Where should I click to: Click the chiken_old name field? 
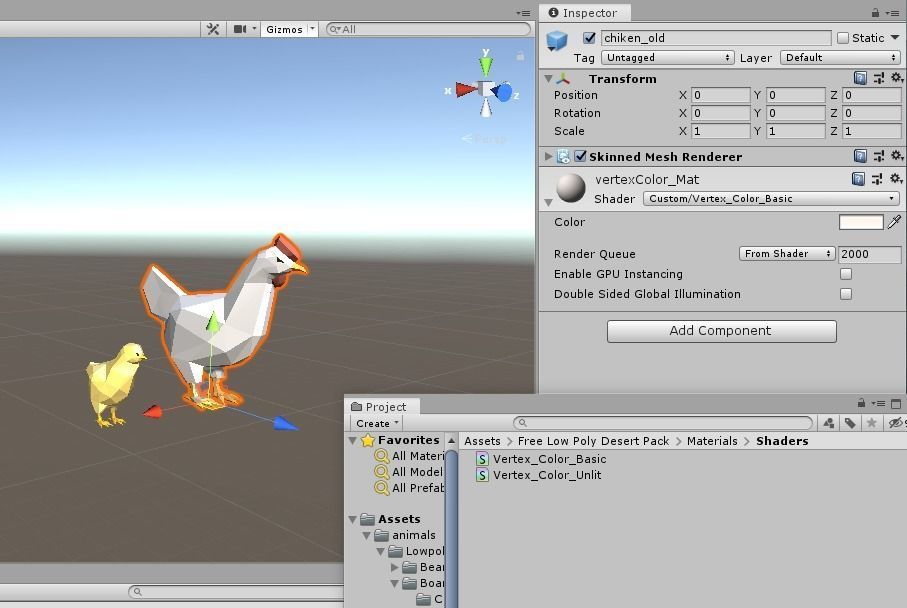[716, 38]
